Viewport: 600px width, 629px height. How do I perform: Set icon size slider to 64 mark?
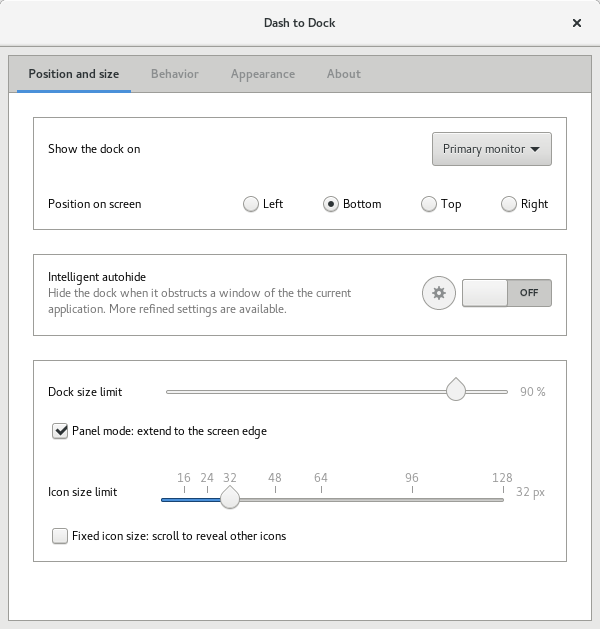pyautogui.click(x=321, y=498)
